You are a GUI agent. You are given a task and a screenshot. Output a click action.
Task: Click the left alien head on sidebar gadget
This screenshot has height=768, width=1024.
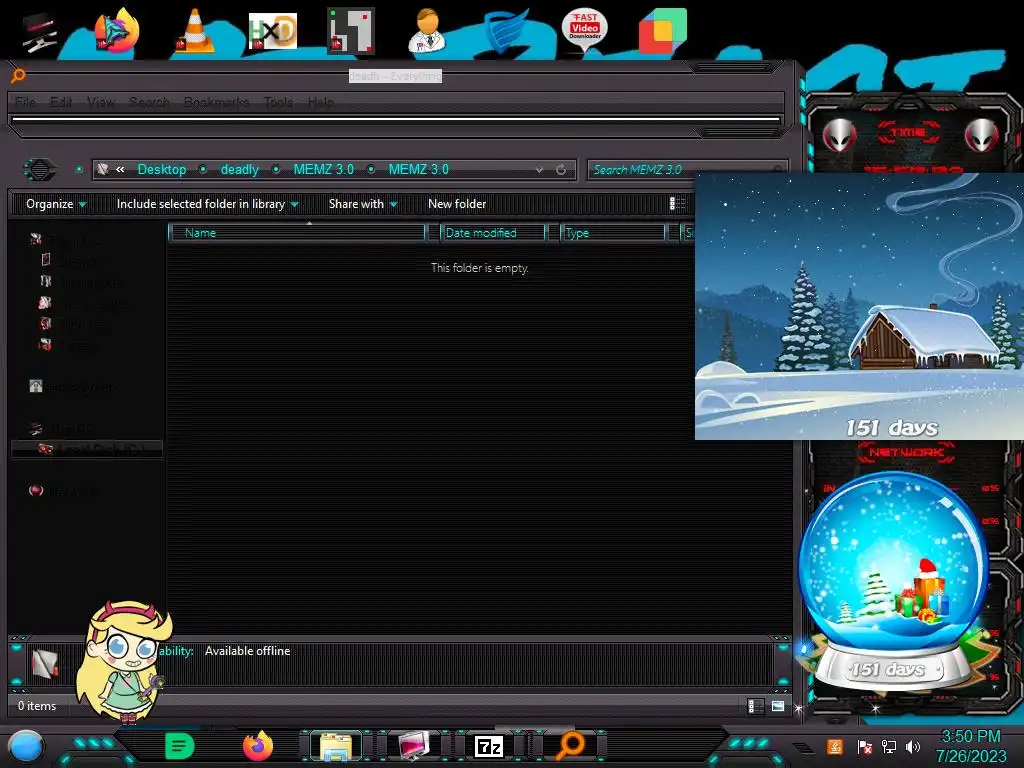coord(839,136)
